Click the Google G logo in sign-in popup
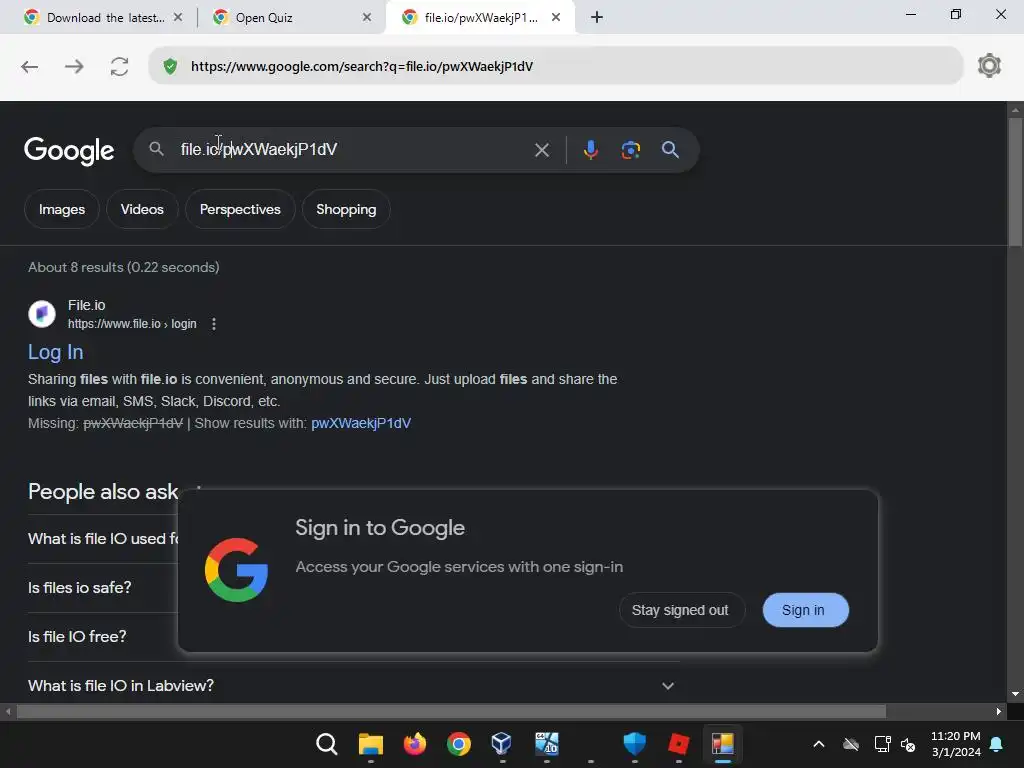 236,570
